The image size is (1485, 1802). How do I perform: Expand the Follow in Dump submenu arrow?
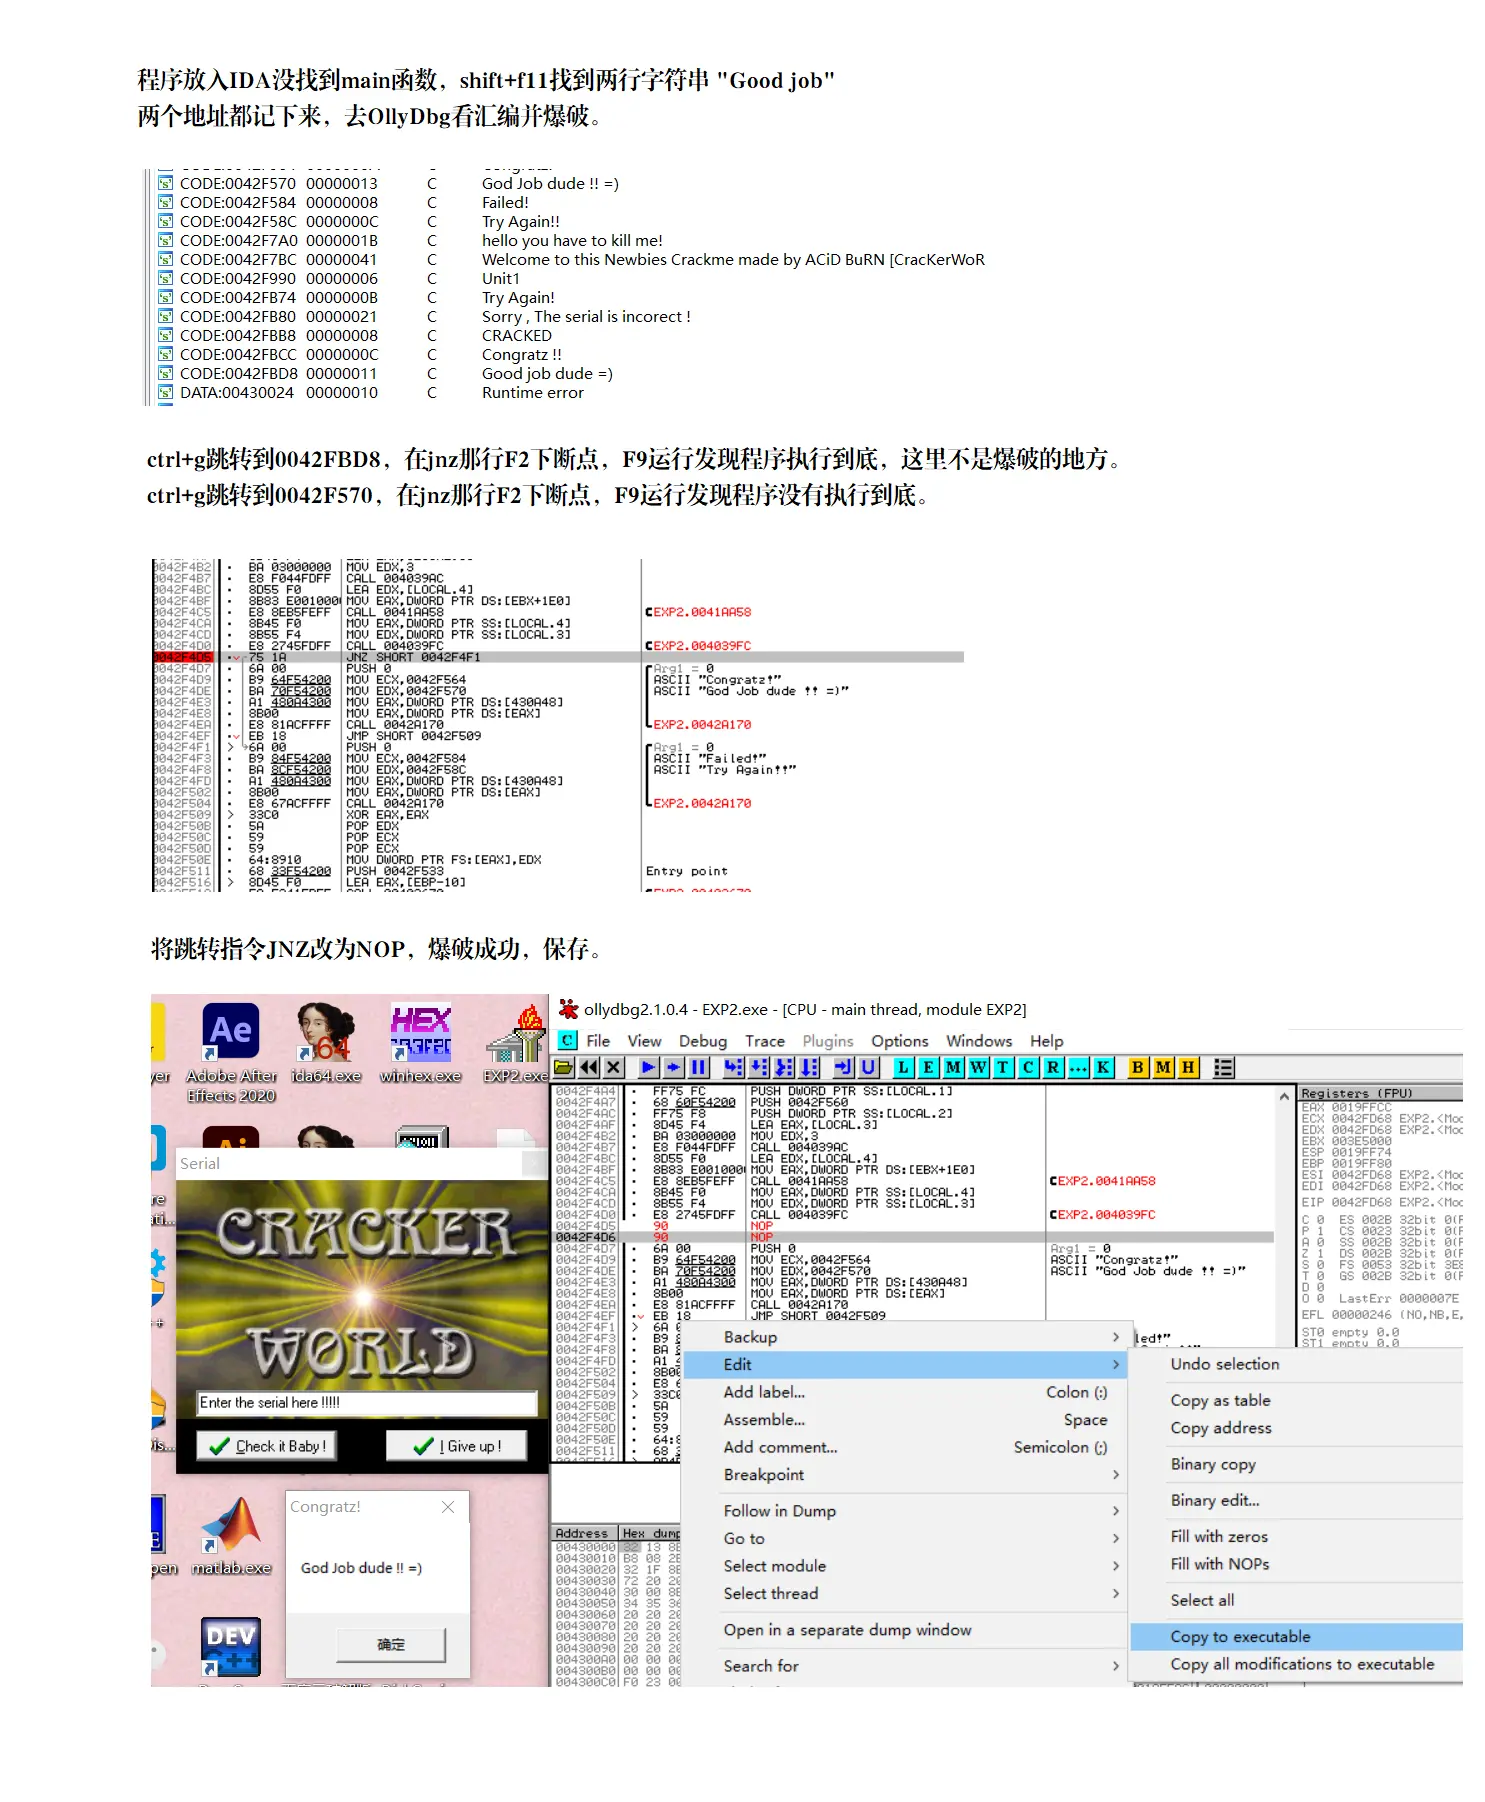tap(1116, 1510)
